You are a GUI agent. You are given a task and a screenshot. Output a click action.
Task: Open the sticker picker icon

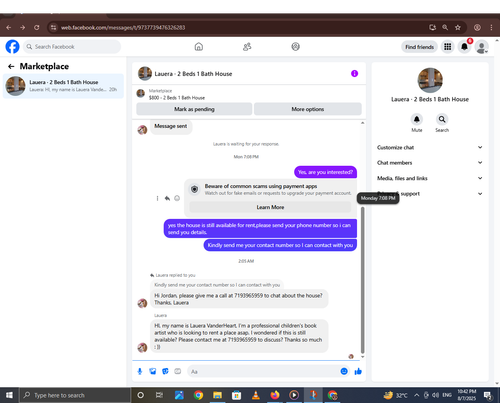click(x=165, y=371)
